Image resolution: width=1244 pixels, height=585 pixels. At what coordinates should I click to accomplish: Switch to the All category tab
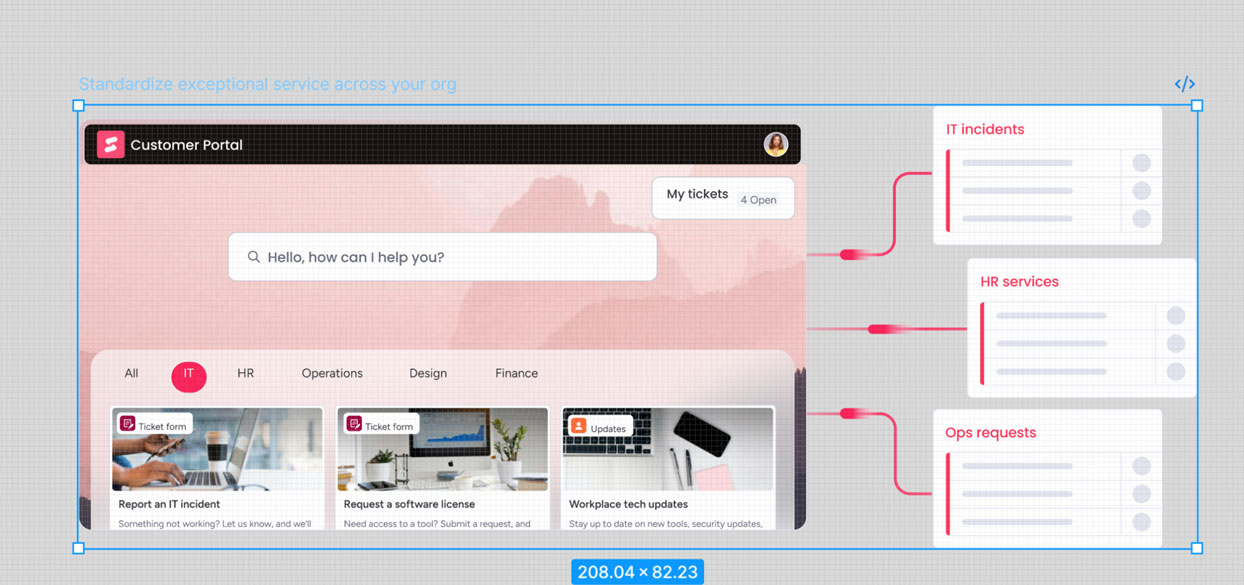tap(131, 373)
